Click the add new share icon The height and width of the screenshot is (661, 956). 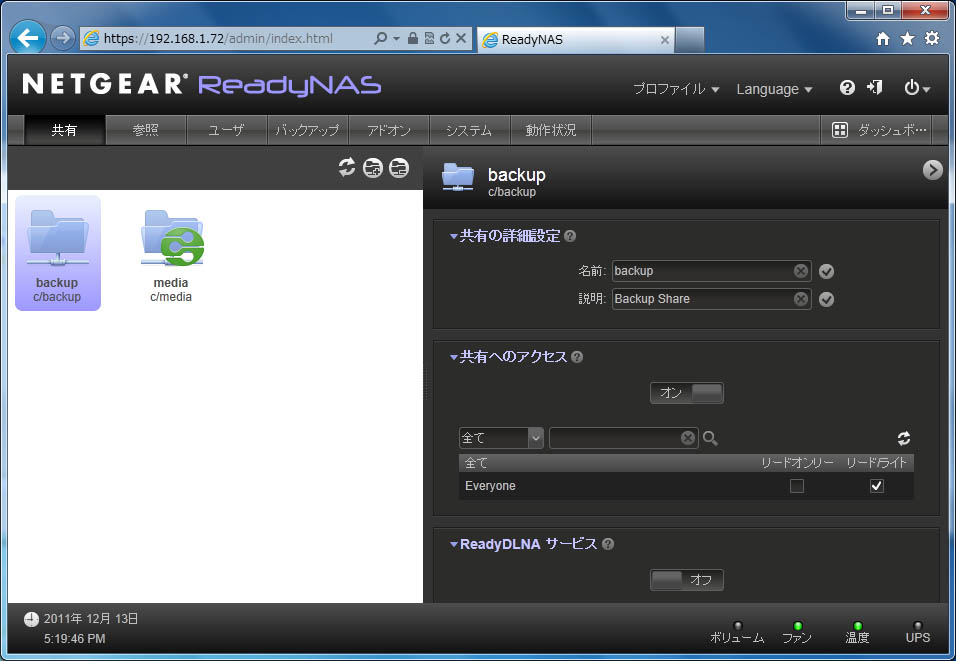pyautogui.click(x=373, y=168)
